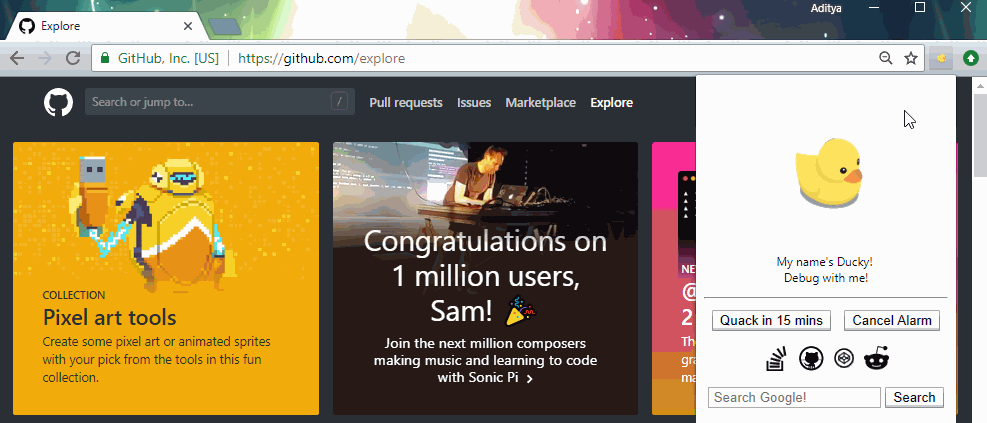Open CodePen icon in Ducky popup
The image size is (987, 423).
click(843, 358)
